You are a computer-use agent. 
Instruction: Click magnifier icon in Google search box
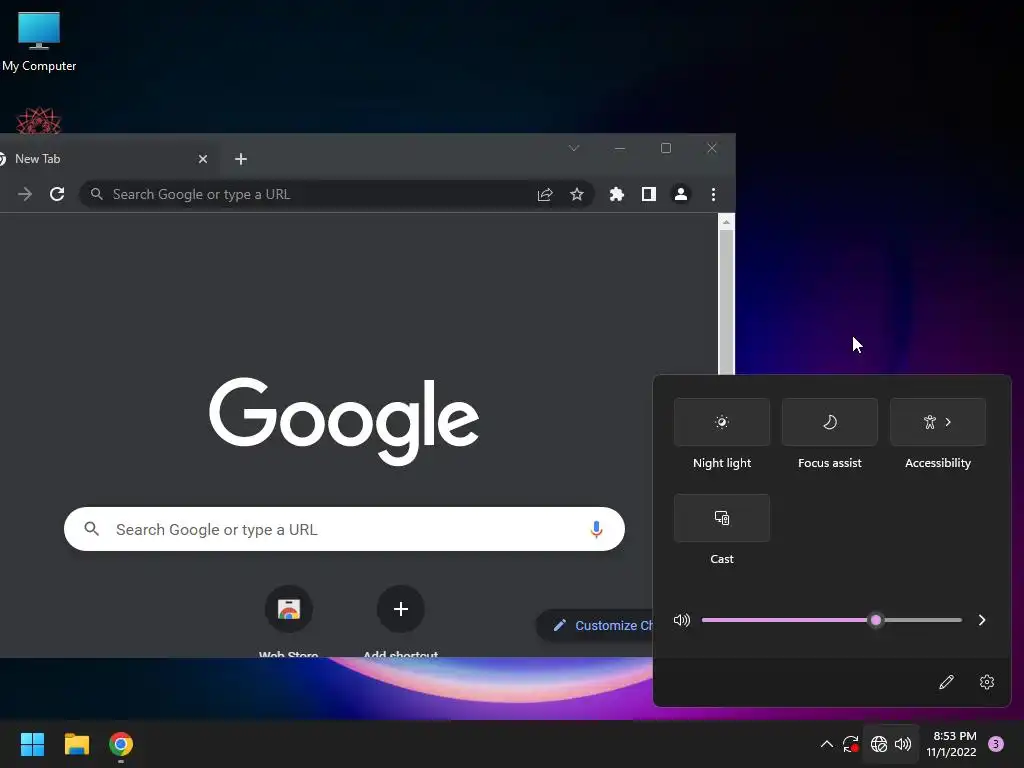pyautogui.click(x=91, y=529)
